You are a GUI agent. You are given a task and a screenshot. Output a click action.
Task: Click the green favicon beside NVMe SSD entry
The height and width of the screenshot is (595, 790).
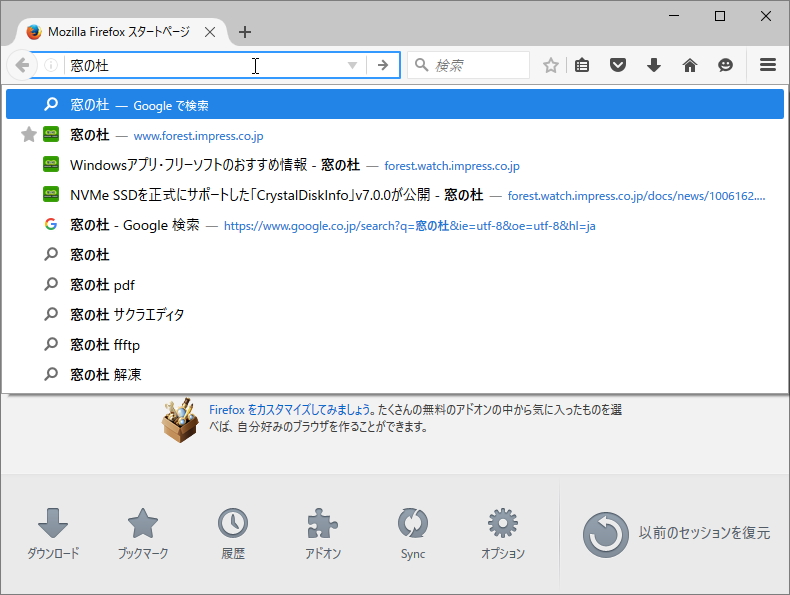click(51, 194)
